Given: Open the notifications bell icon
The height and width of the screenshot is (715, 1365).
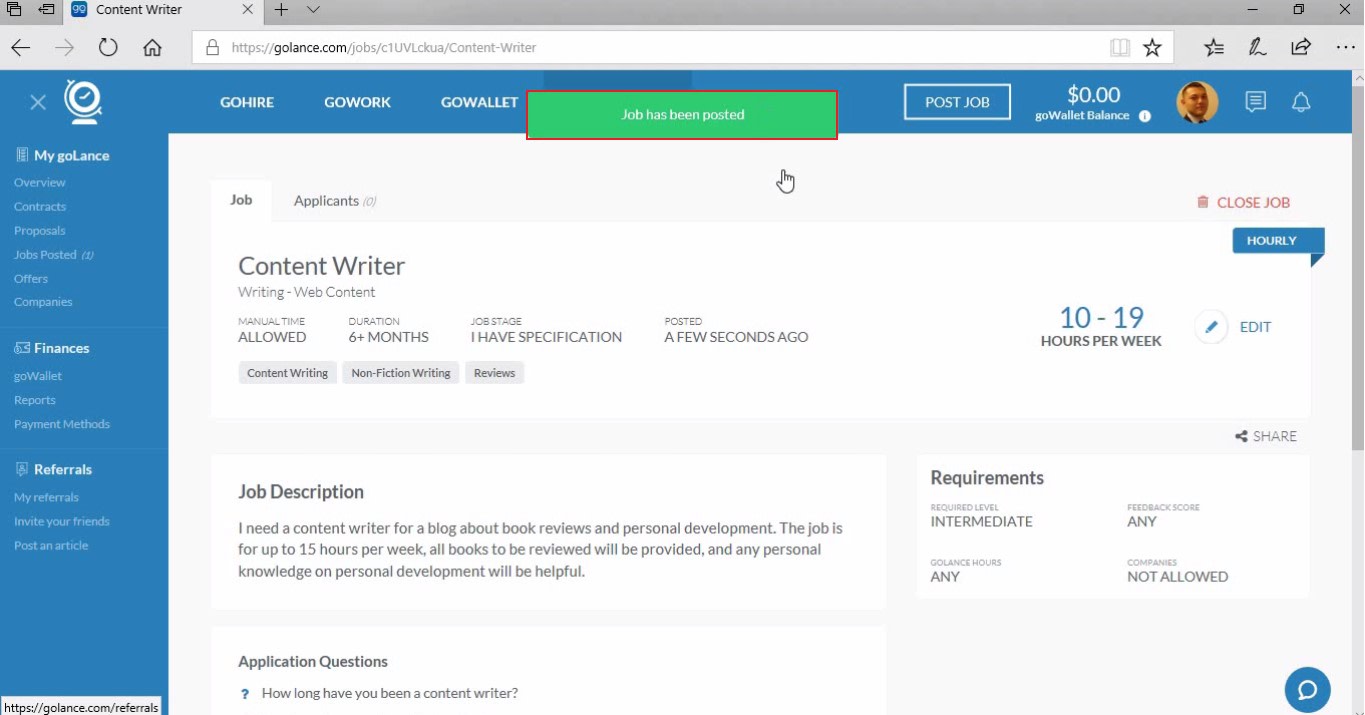Looking at the screenshot, I should [1301, 102].
